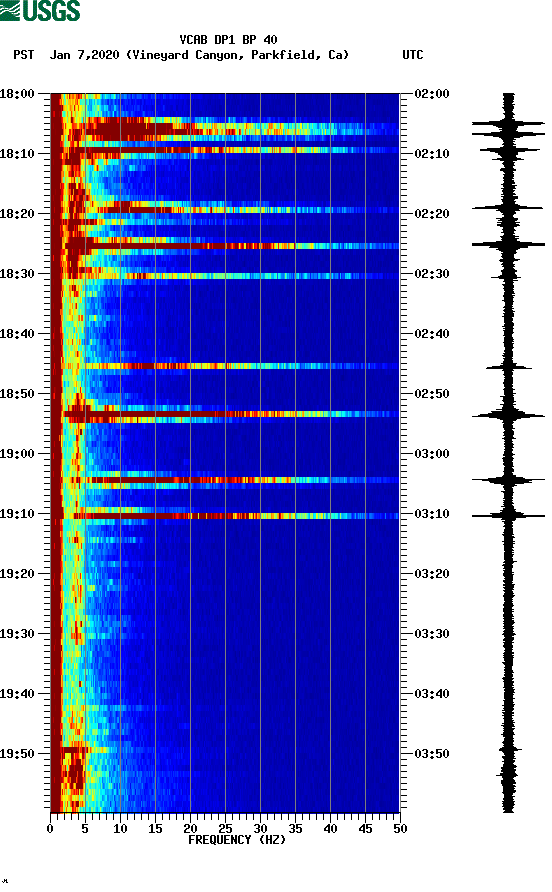The height and width of the screenshot is (892, 552).
Task: Click the '03:10' UTC time label
Action: point(432,514)
